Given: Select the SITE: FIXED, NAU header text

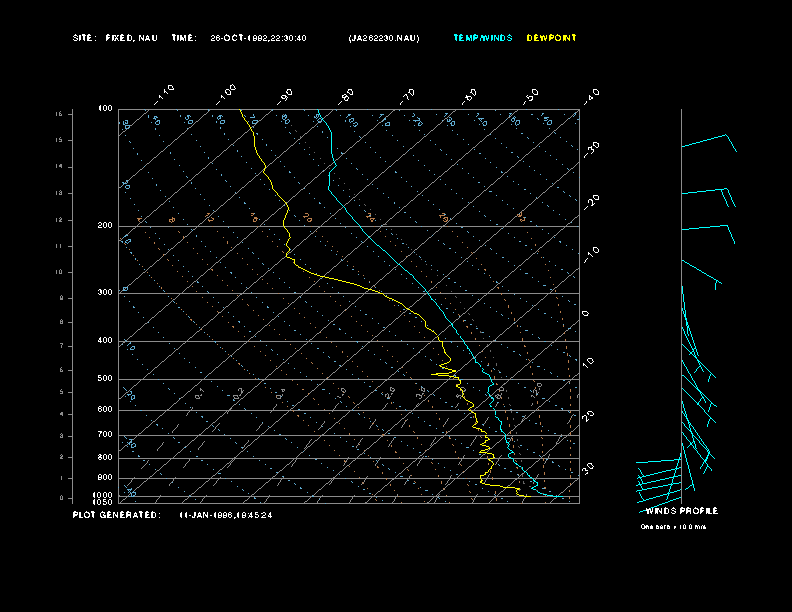Looking at the screenshot, I should [x=115, y=38].
